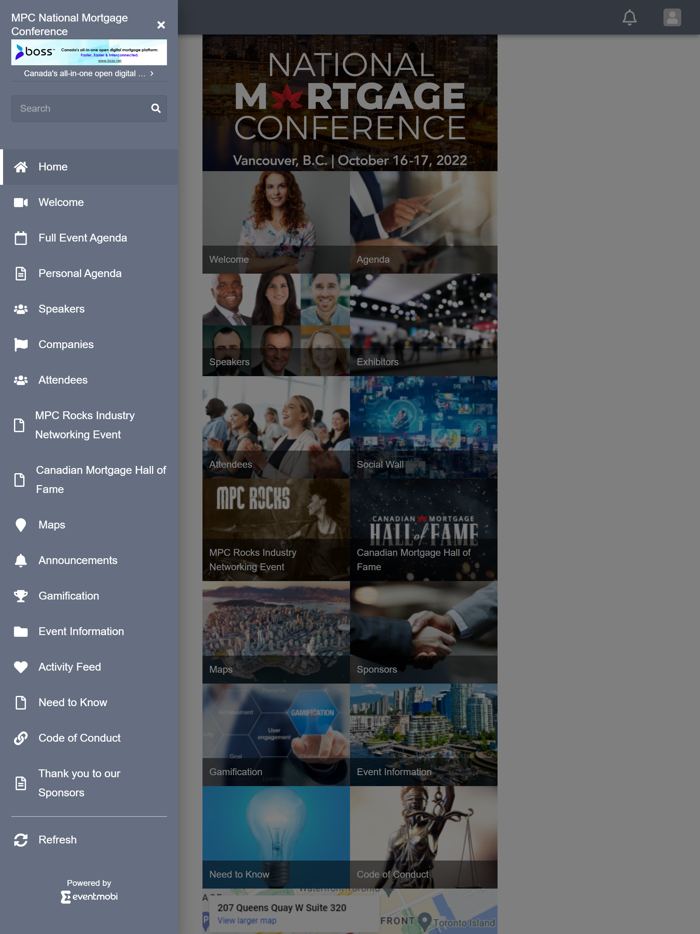The width and height of the screenshot is (700, 934).
Task: Open the MPC Rocks Industry Networking Event tile
Action: [x=276, y=530]
